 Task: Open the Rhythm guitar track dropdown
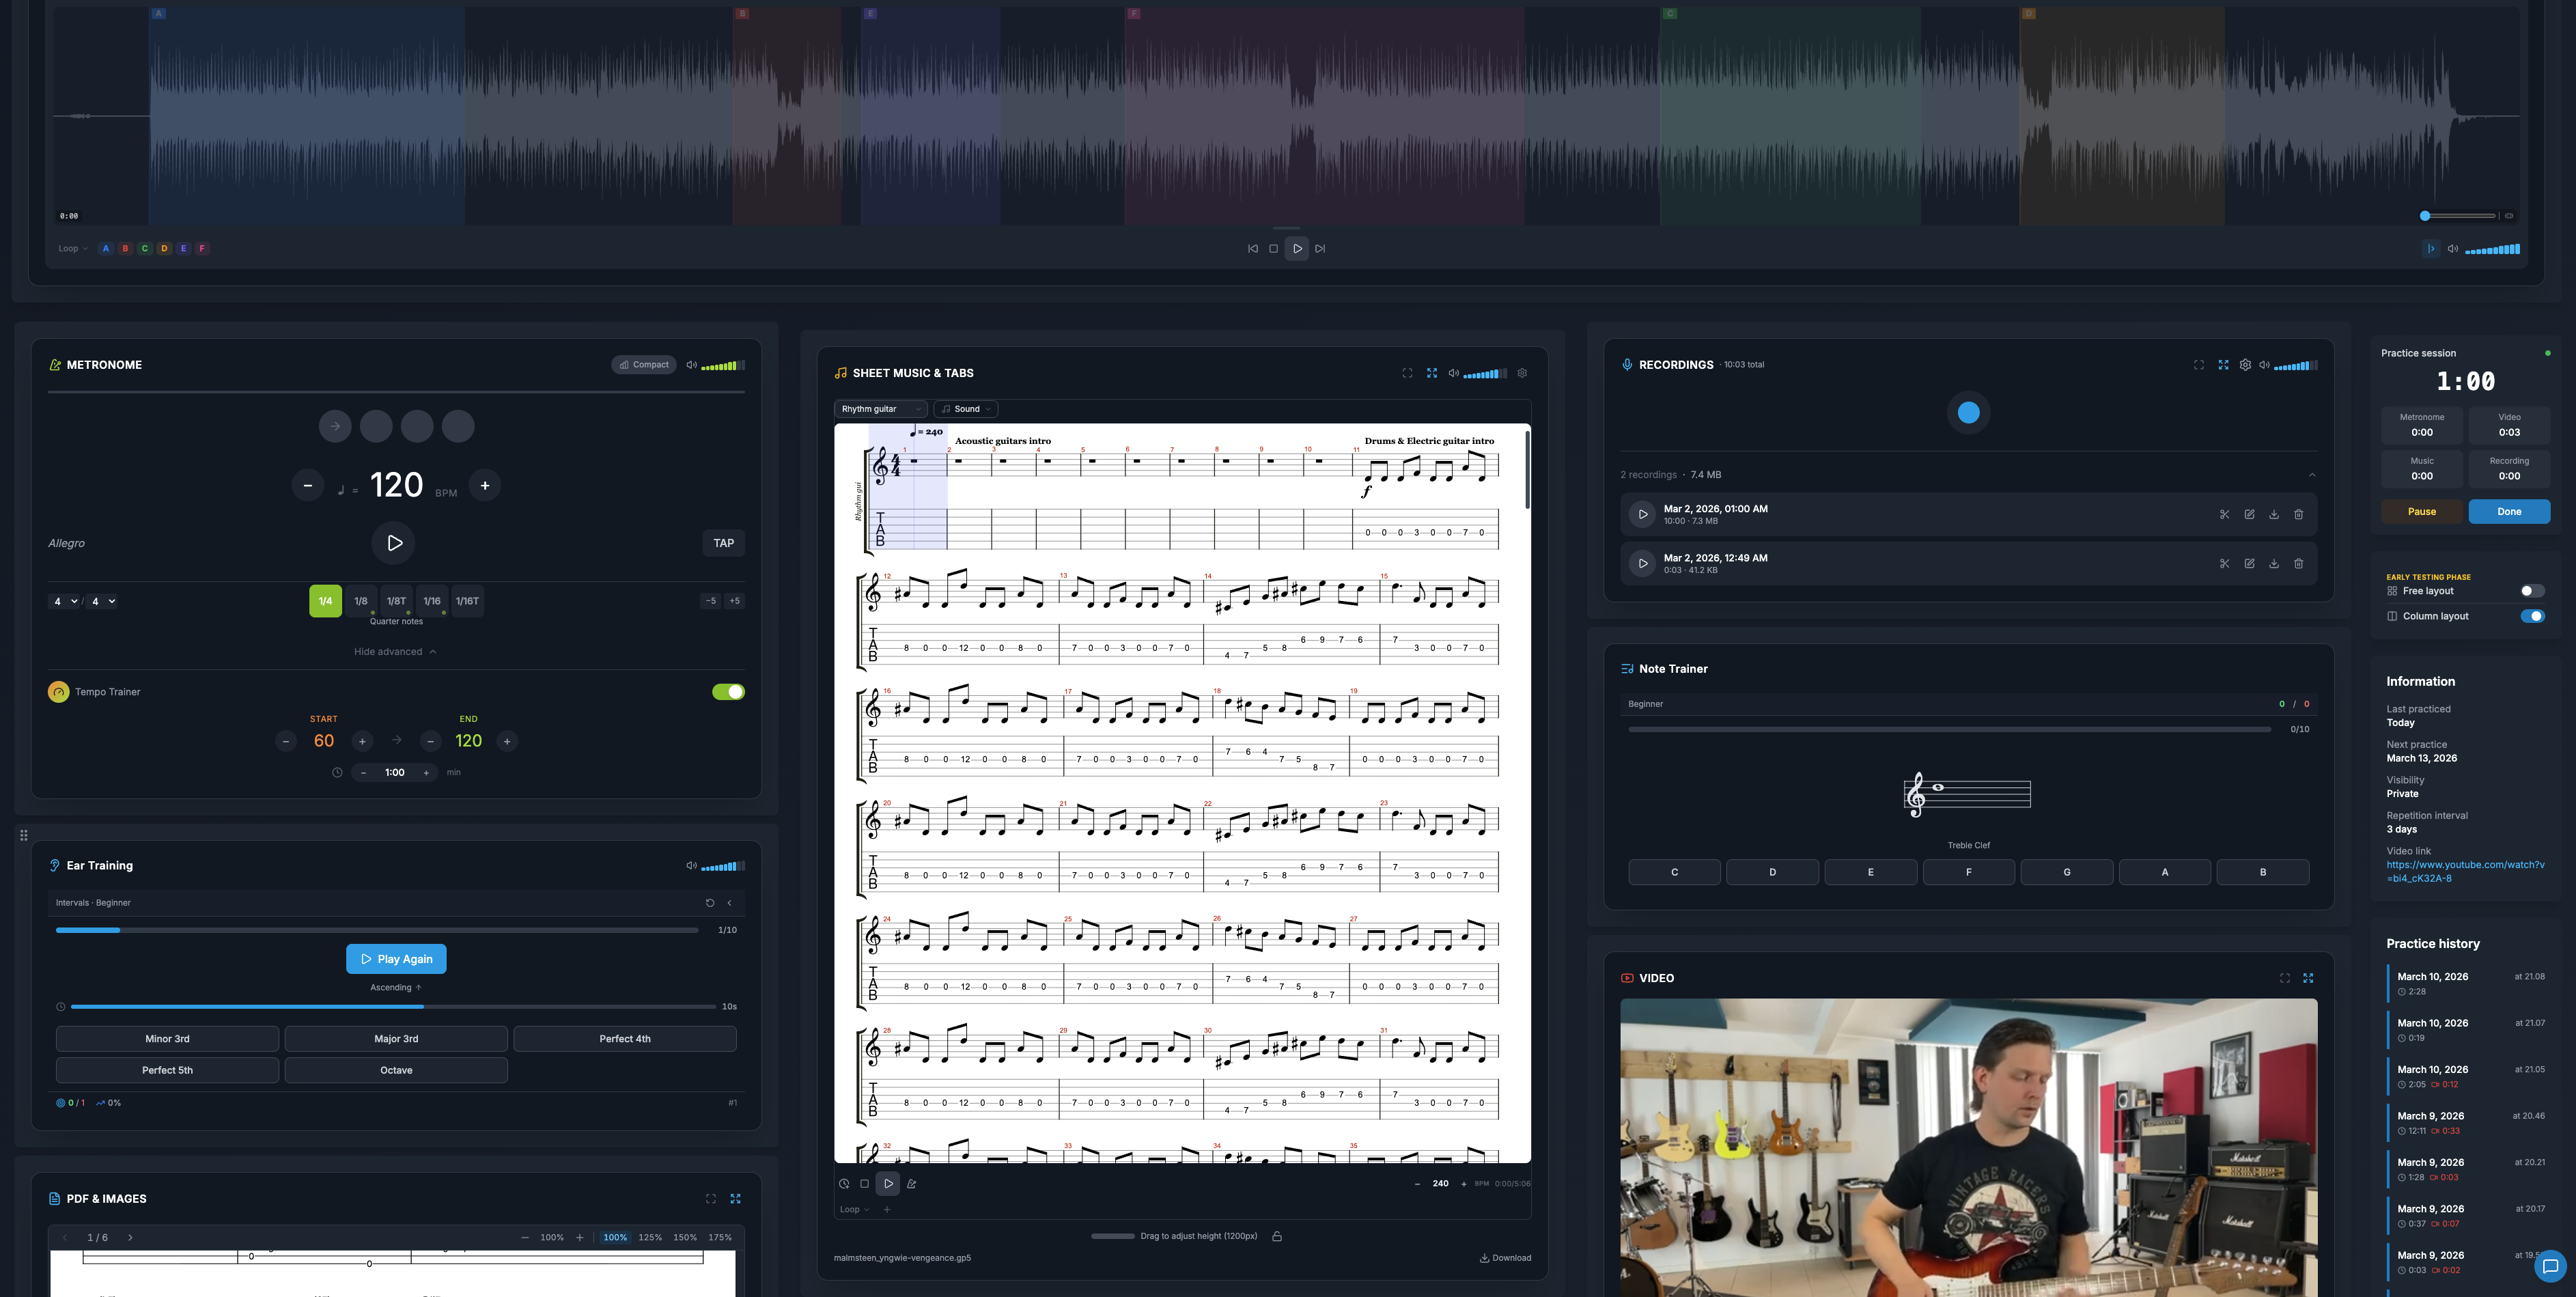click(x=880, y=409)
